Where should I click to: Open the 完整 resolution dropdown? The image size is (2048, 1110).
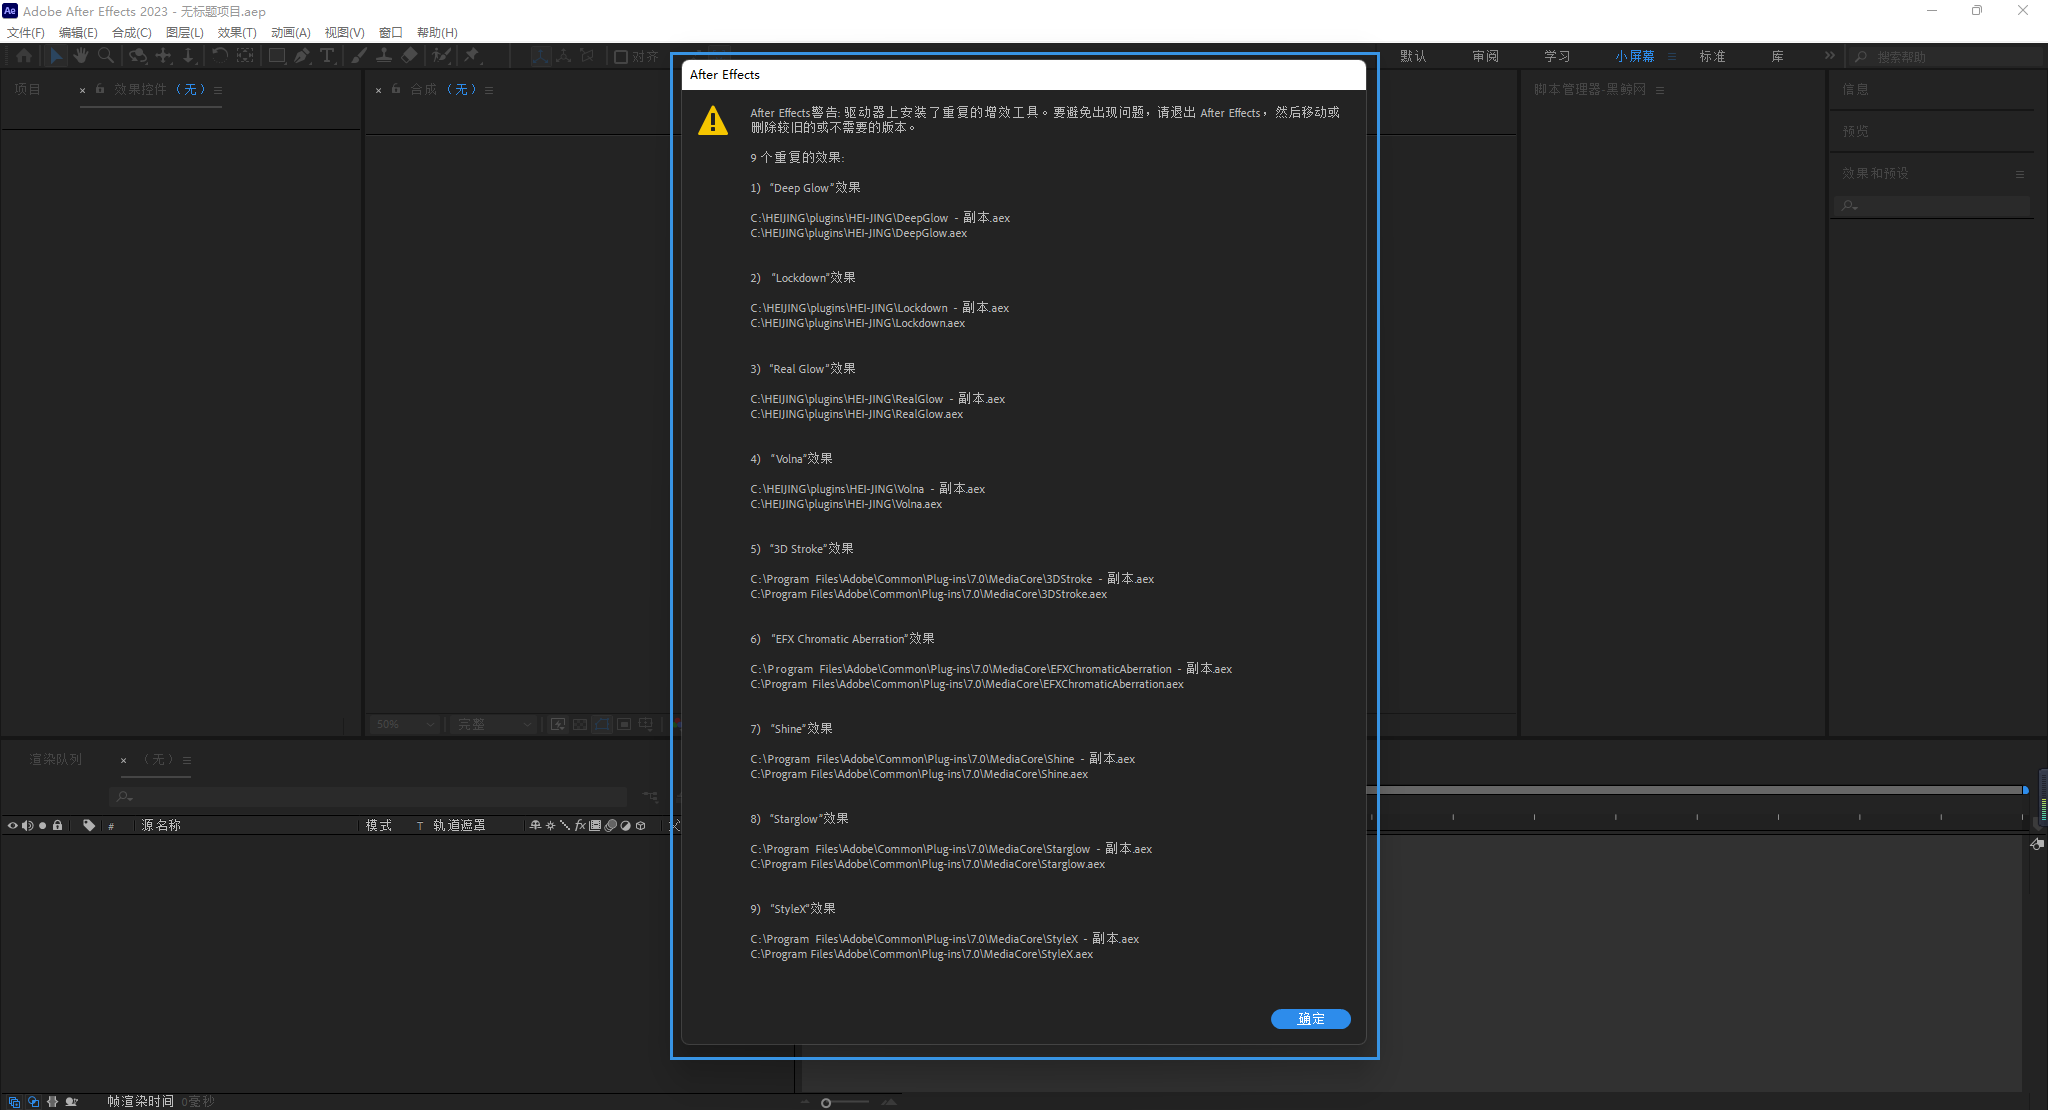[x=492, y=724]
